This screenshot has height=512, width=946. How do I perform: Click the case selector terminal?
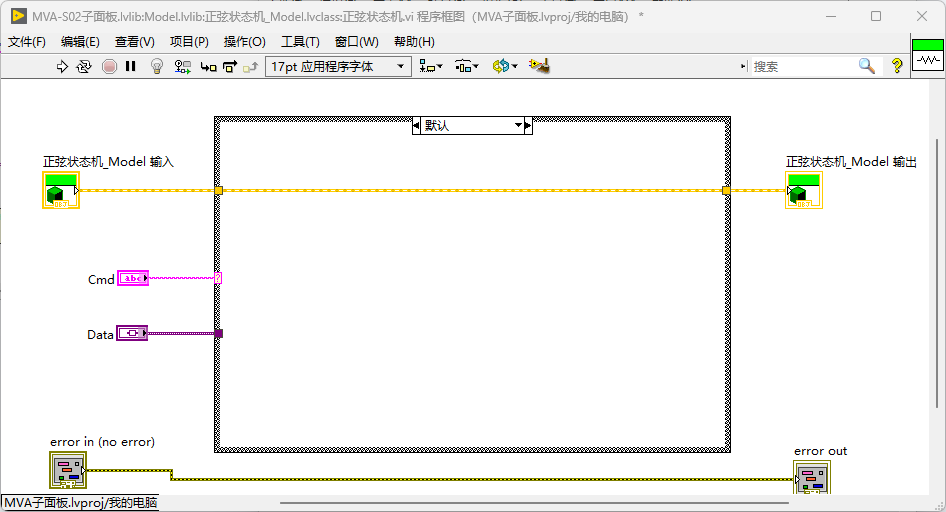pos(218,278)
